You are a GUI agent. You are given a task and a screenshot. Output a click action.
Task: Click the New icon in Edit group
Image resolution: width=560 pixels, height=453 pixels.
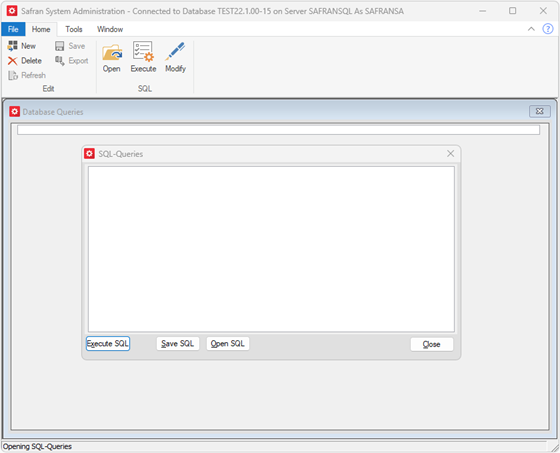pos(12,46)
